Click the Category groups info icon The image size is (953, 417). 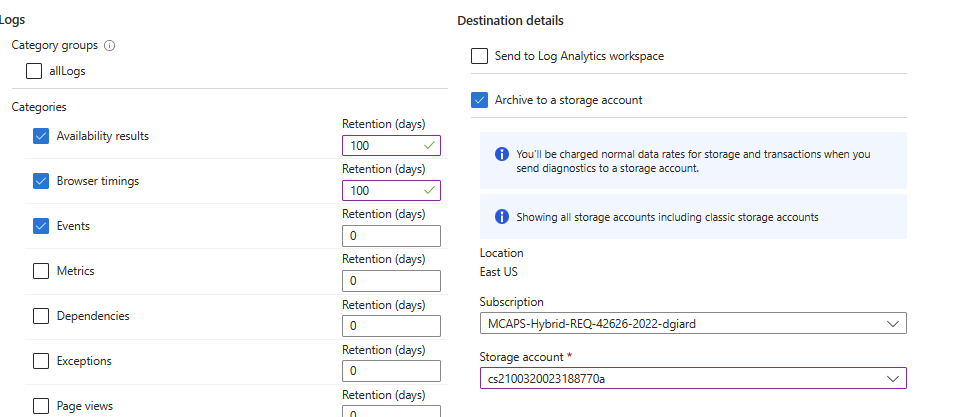(110, 46)
